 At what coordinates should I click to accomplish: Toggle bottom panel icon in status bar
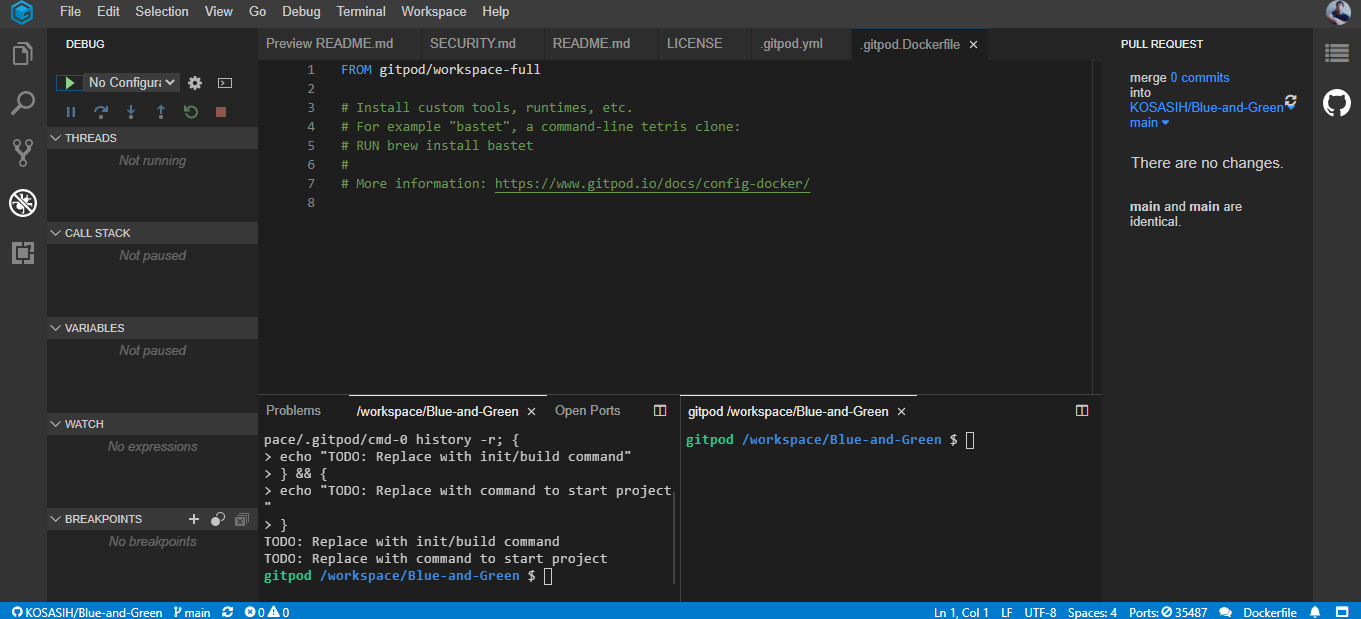(x=1343, y=612)
